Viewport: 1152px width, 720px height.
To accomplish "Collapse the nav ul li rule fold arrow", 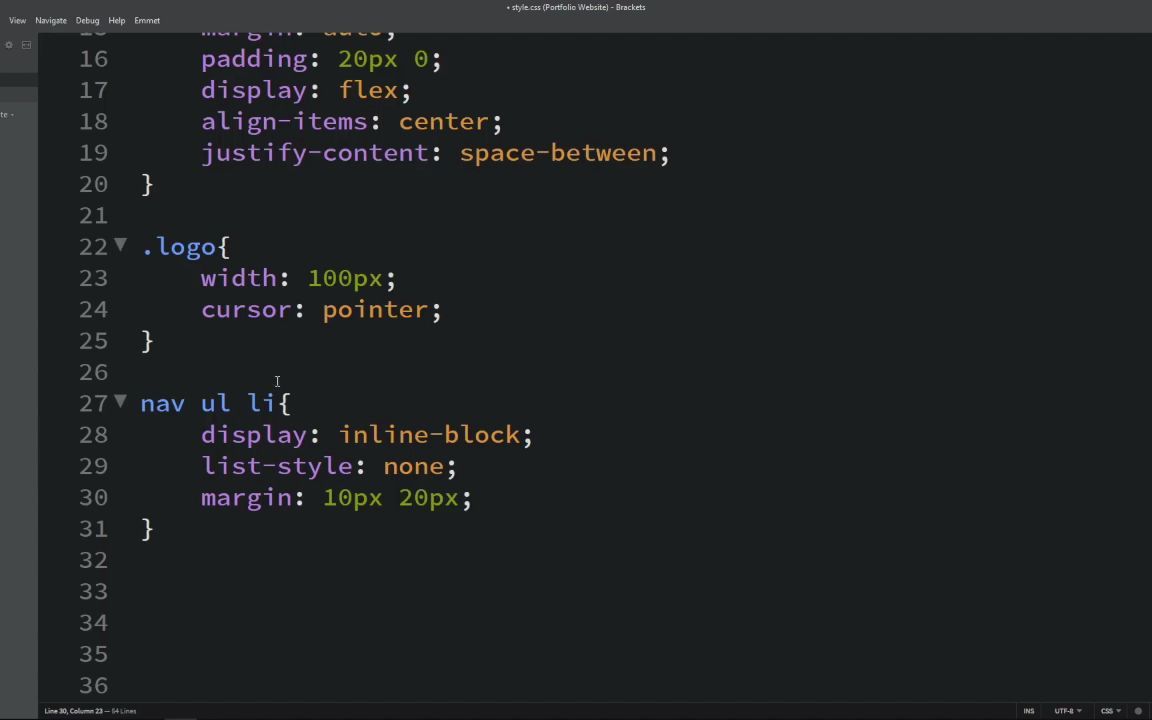I will pyautogui.click(x=119, y=402).
